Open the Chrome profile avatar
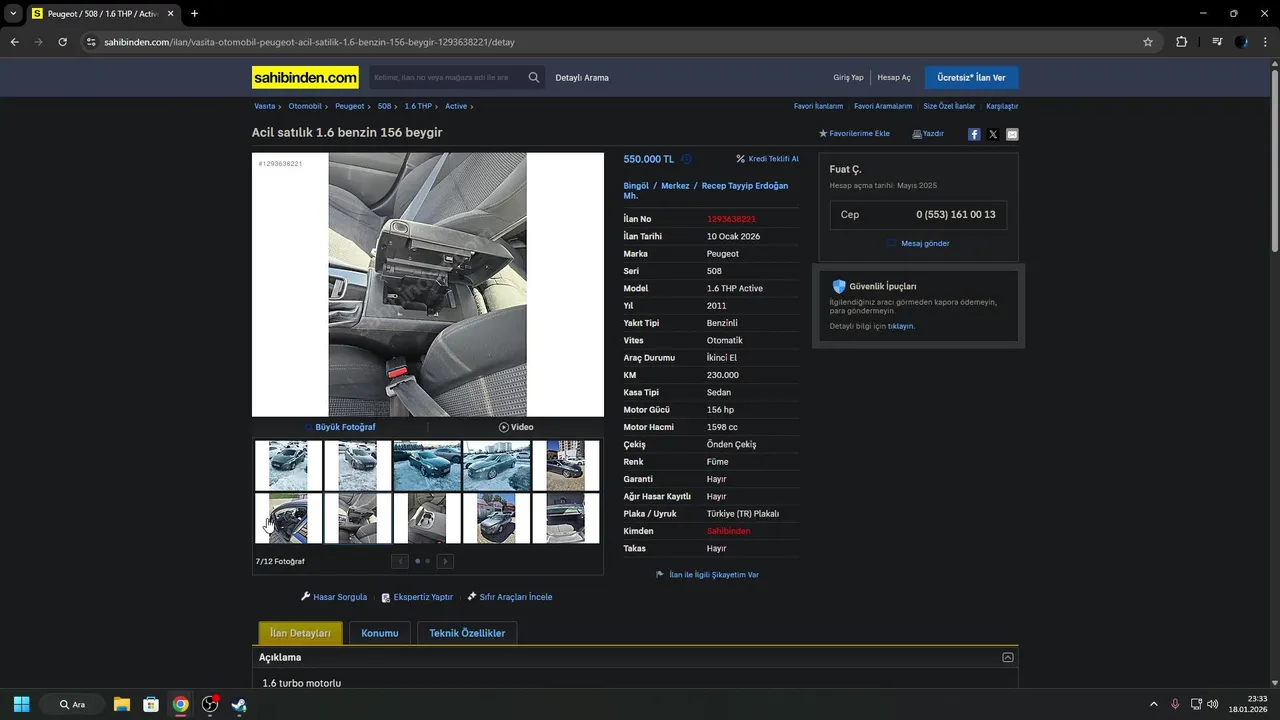 (1242, 42)
